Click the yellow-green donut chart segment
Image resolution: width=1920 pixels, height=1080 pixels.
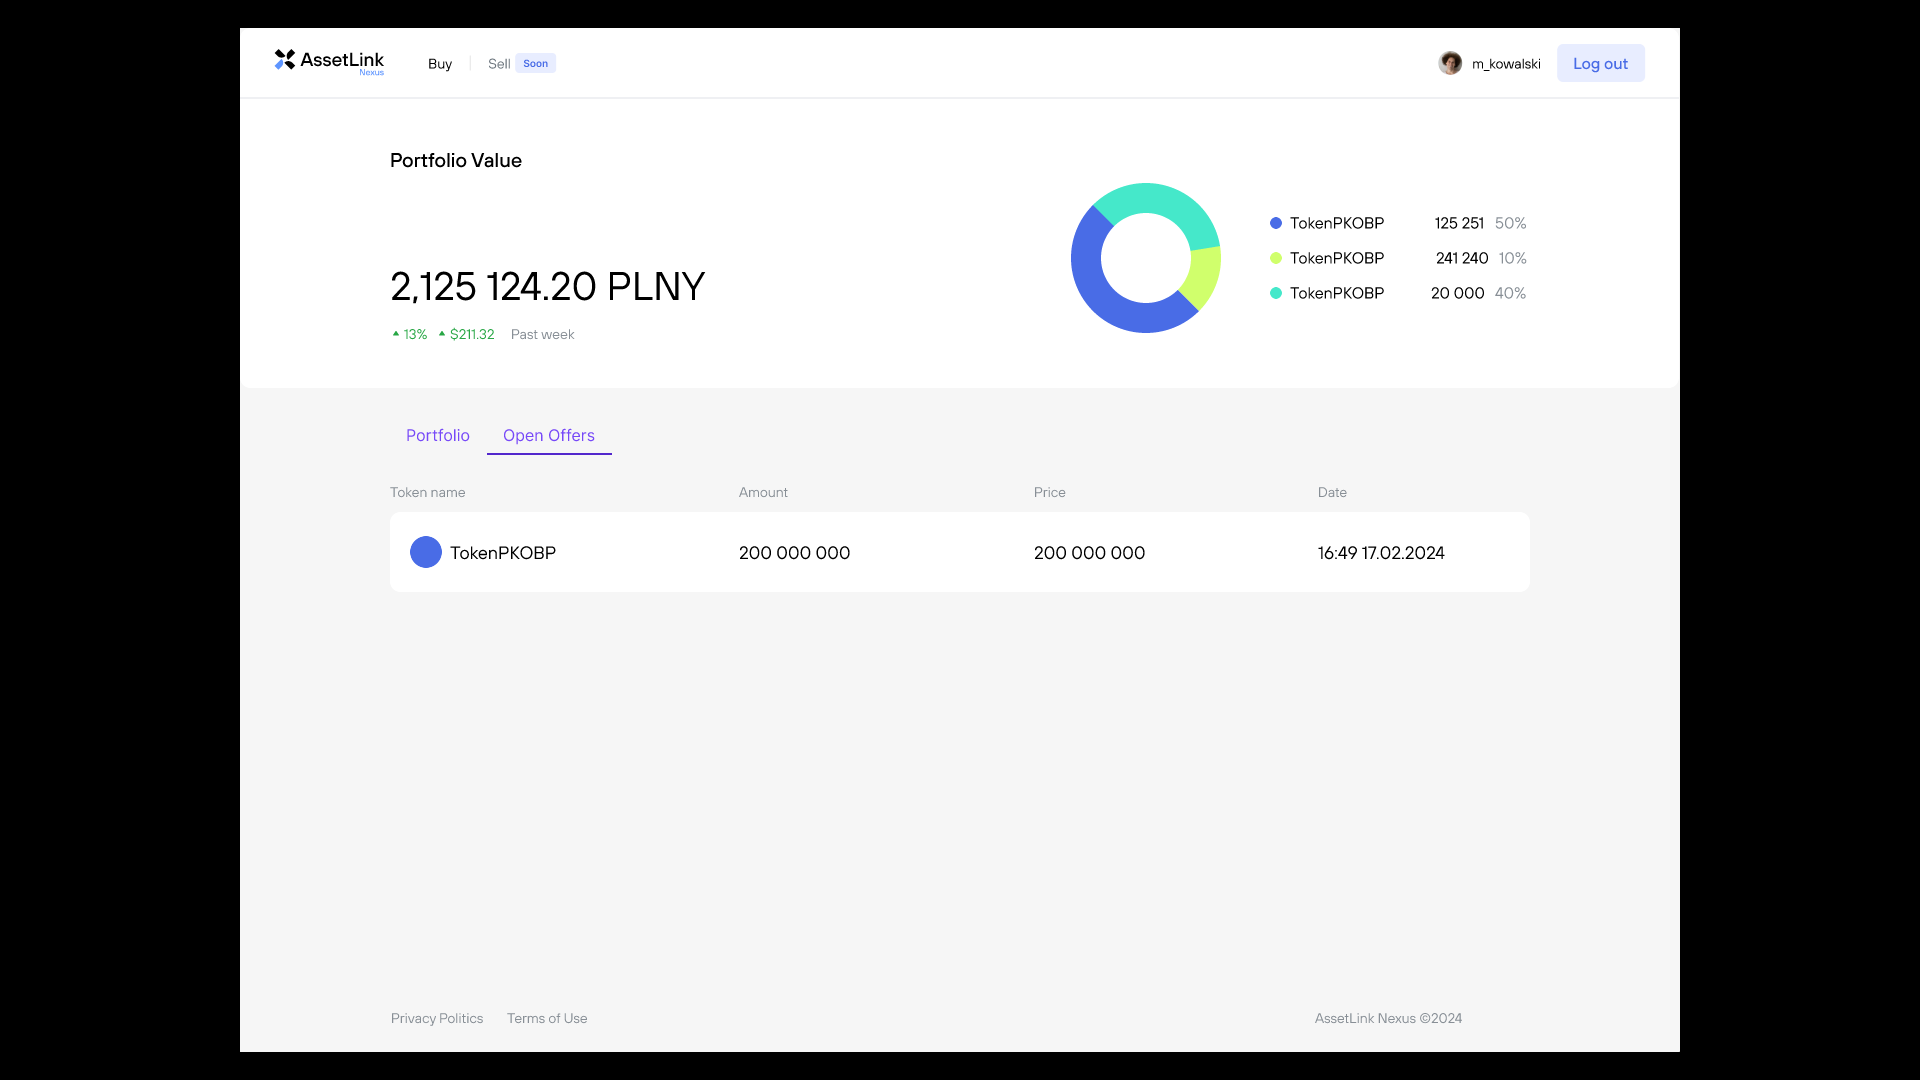1203,278
